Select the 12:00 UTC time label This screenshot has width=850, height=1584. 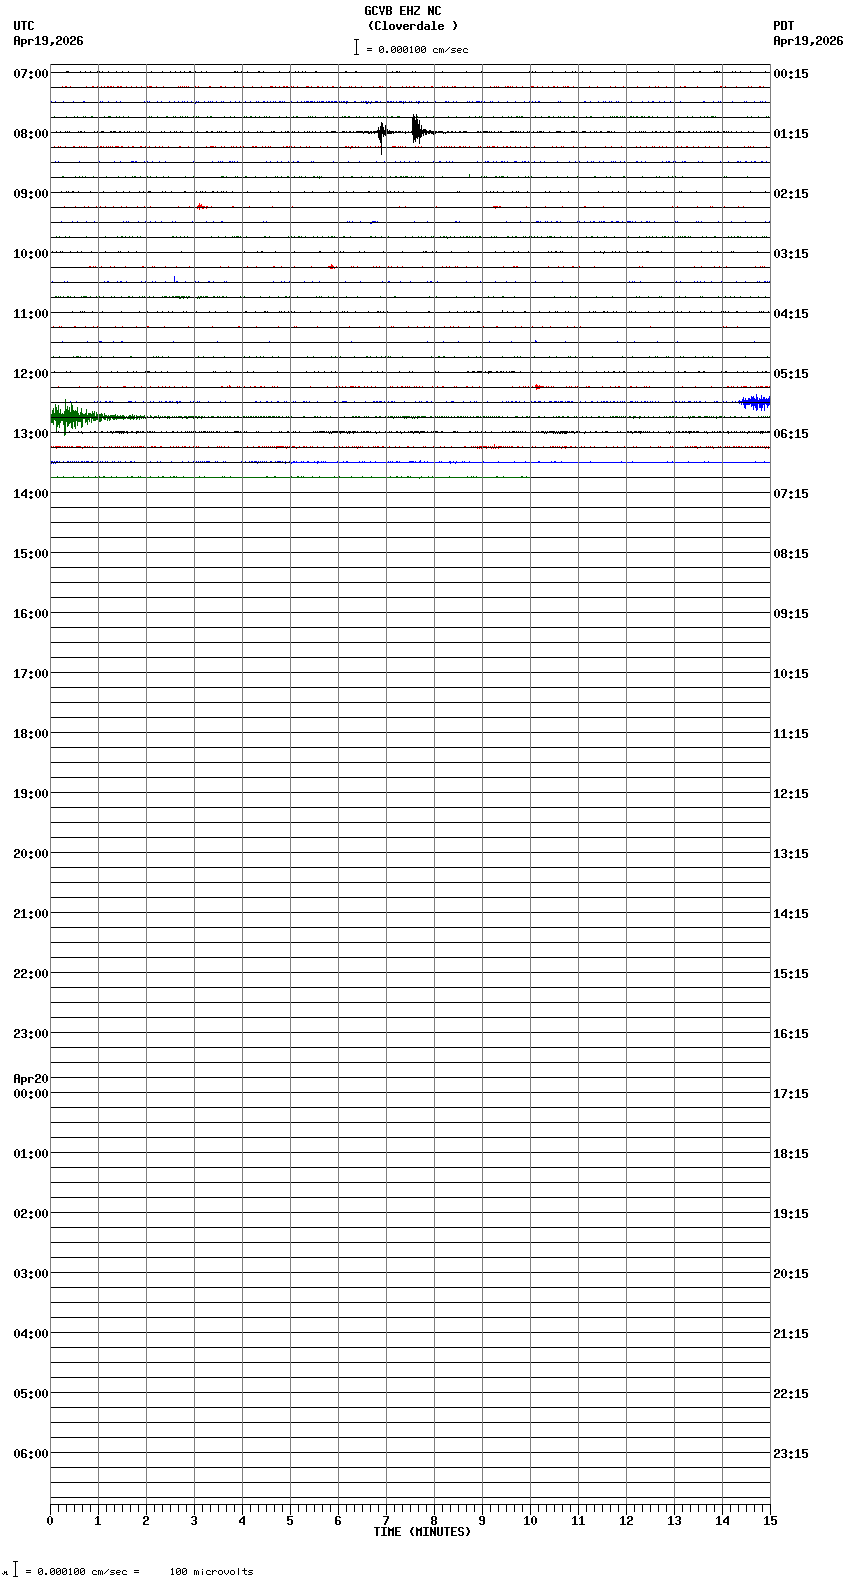point(31,374)
